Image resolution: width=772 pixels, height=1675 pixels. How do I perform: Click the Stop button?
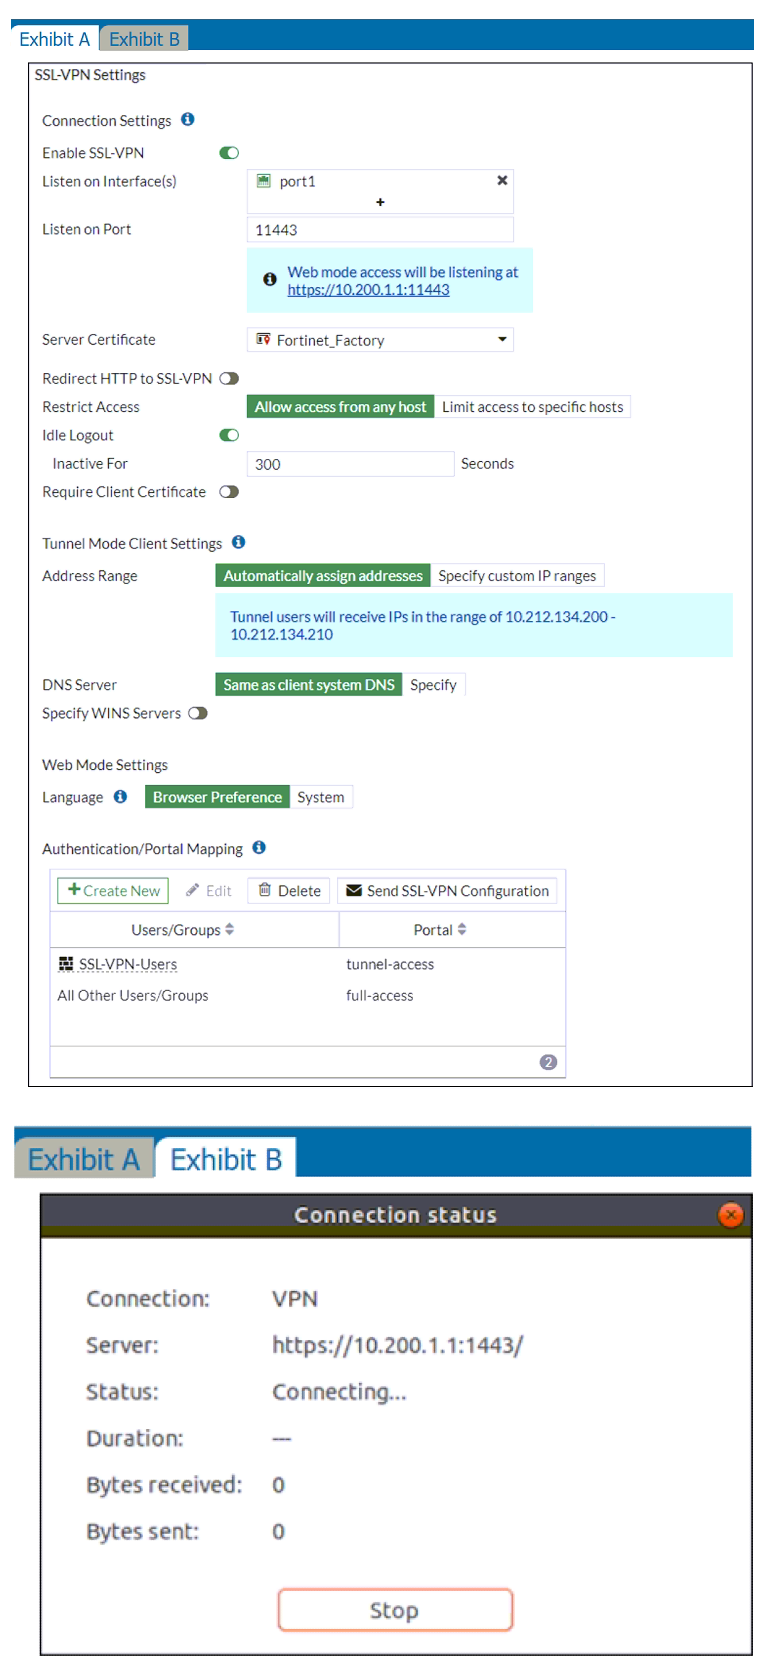coord(395,1610)
